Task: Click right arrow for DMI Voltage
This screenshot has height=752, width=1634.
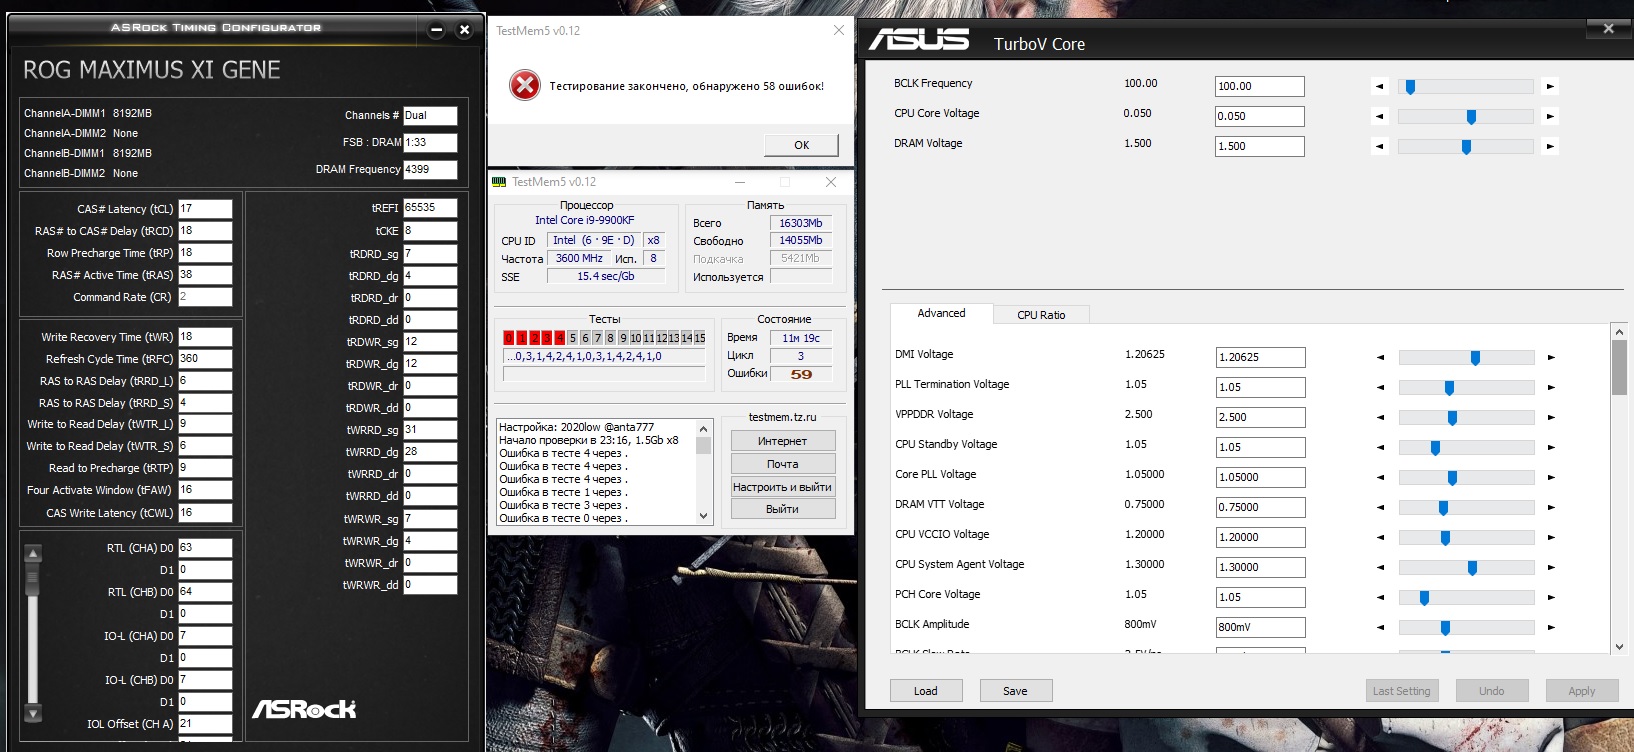Action: 1551,357
